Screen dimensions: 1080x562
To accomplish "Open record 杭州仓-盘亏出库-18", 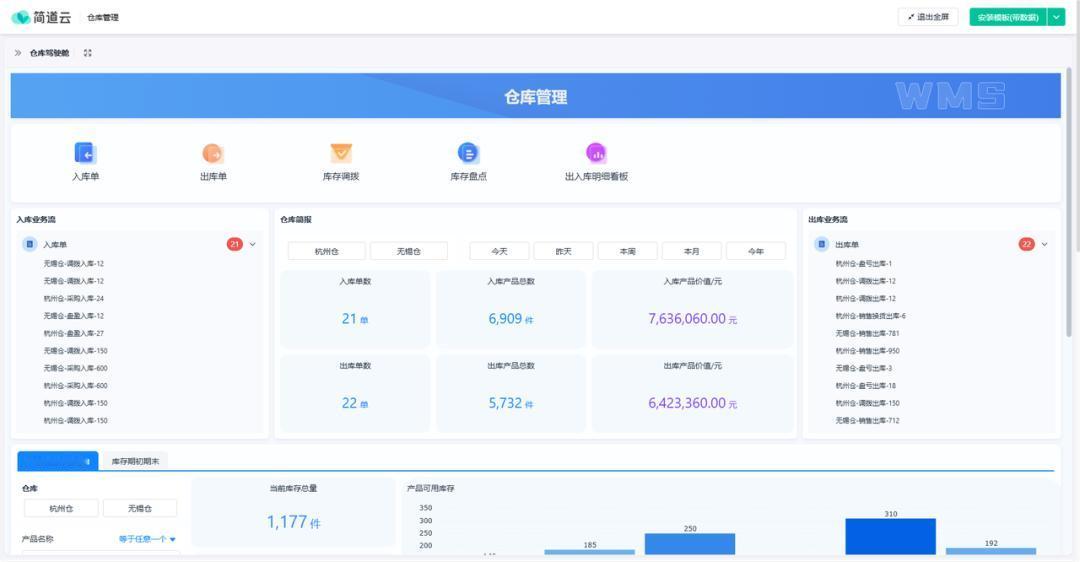I will click(865, 386).
